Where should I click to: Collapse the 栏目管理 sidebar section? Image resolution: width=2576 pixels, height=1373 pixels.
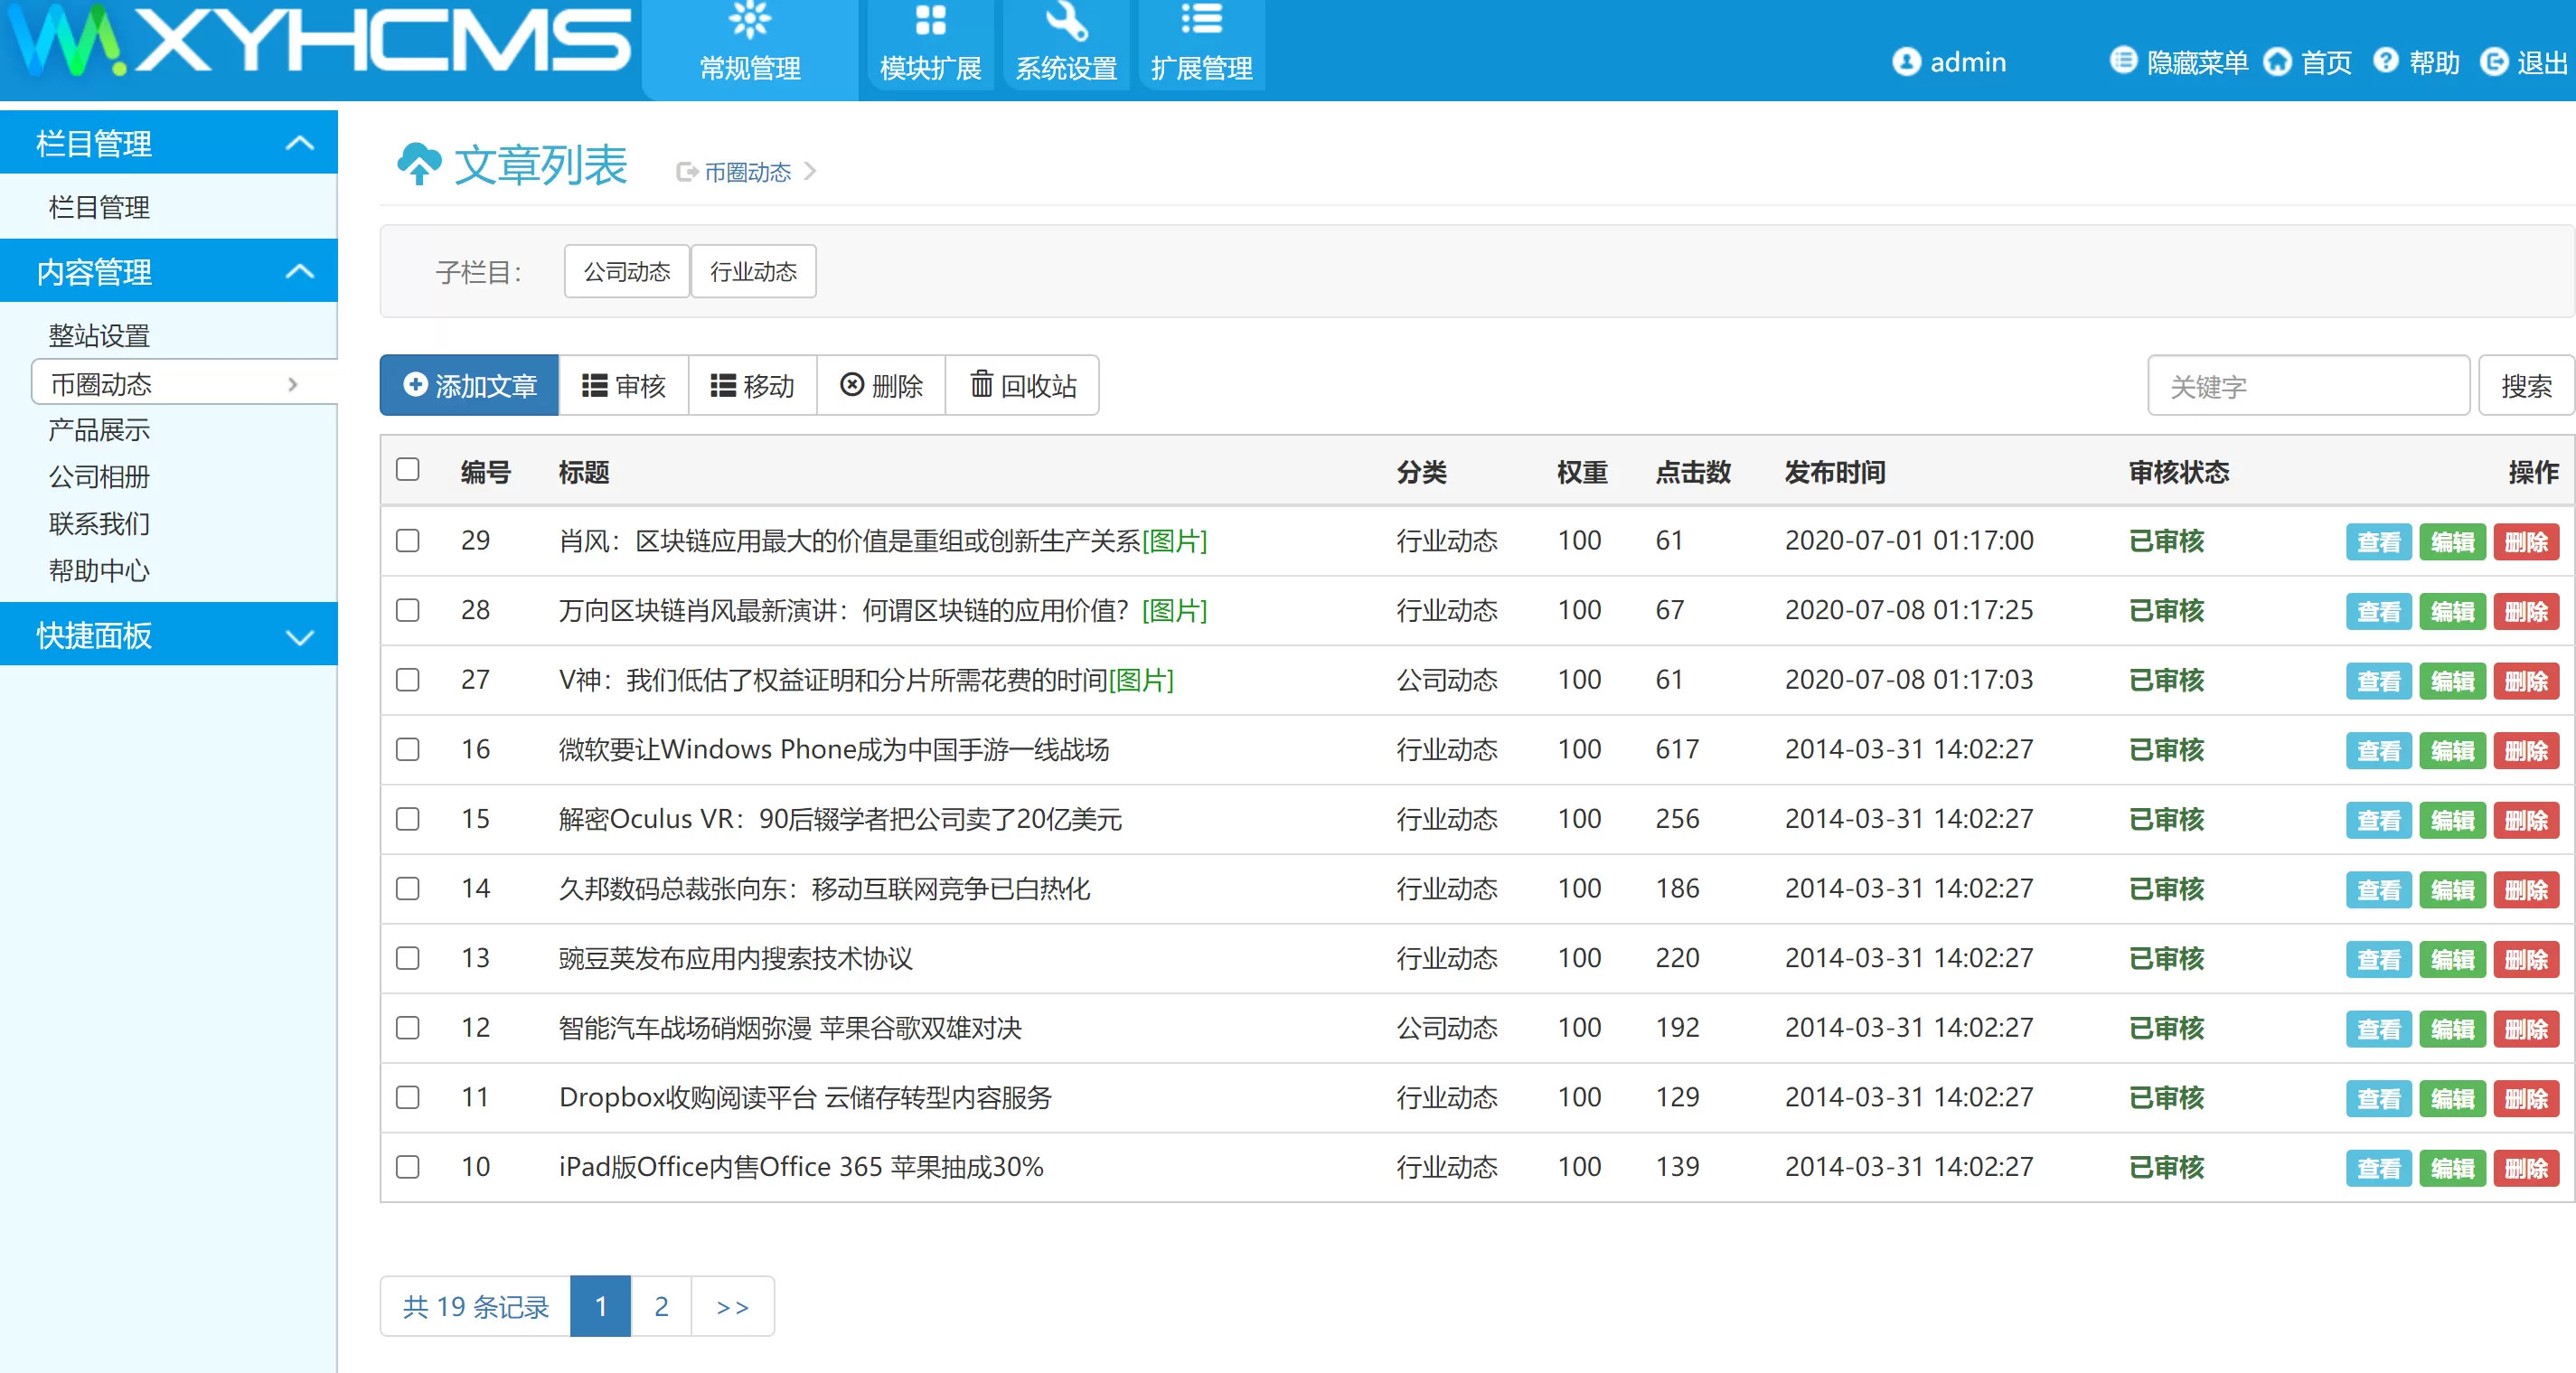point(299,143)
